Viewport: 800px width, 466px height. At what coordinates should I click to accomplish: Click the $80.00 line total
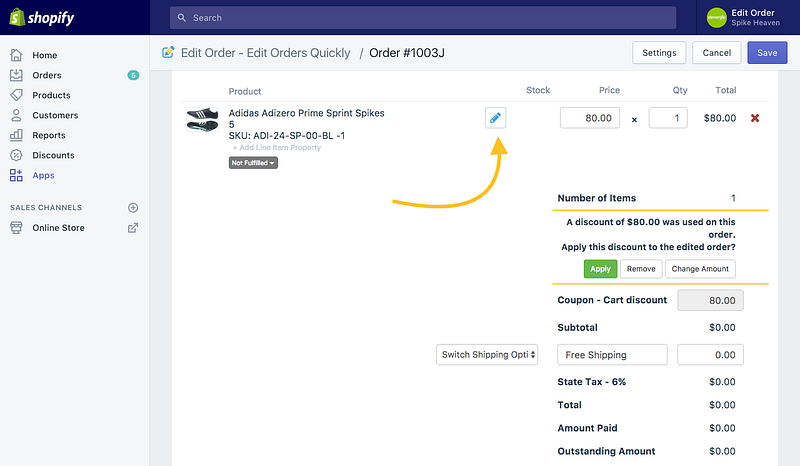(x=719, y=118)
